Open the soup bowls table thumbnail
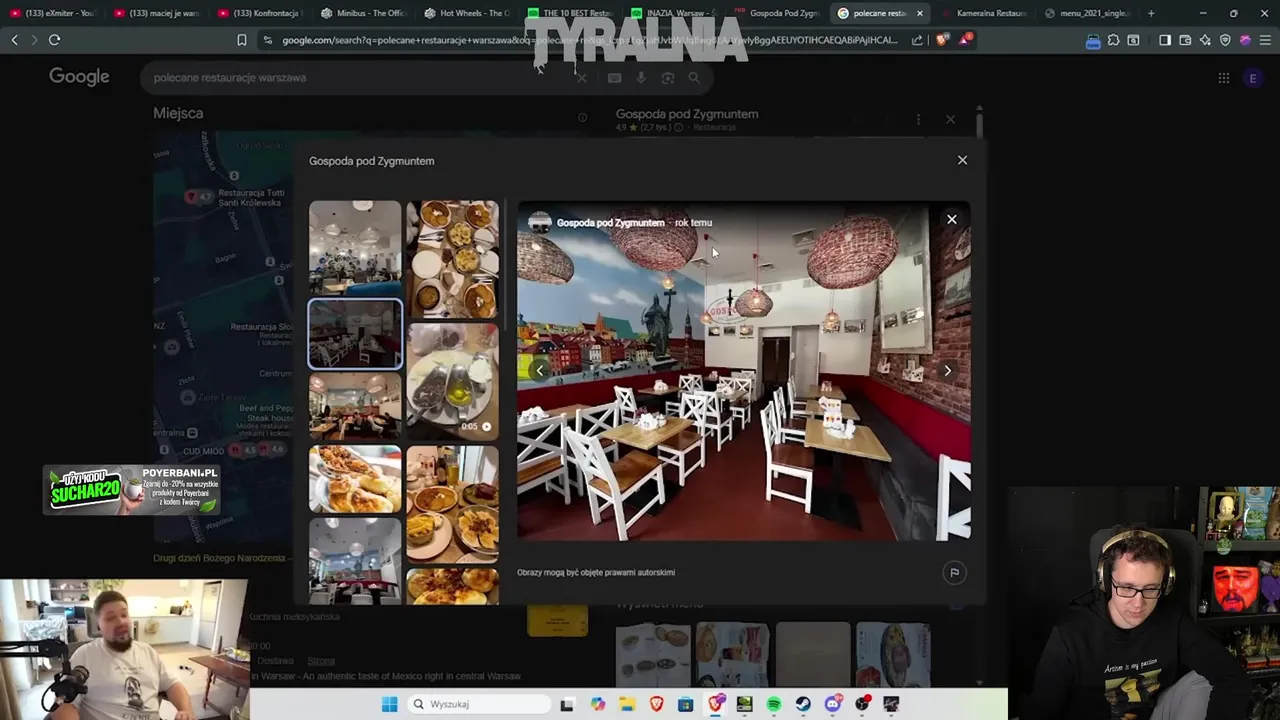Image resolution: width=1280 pixels, height=720 pixels. (452, 259)
